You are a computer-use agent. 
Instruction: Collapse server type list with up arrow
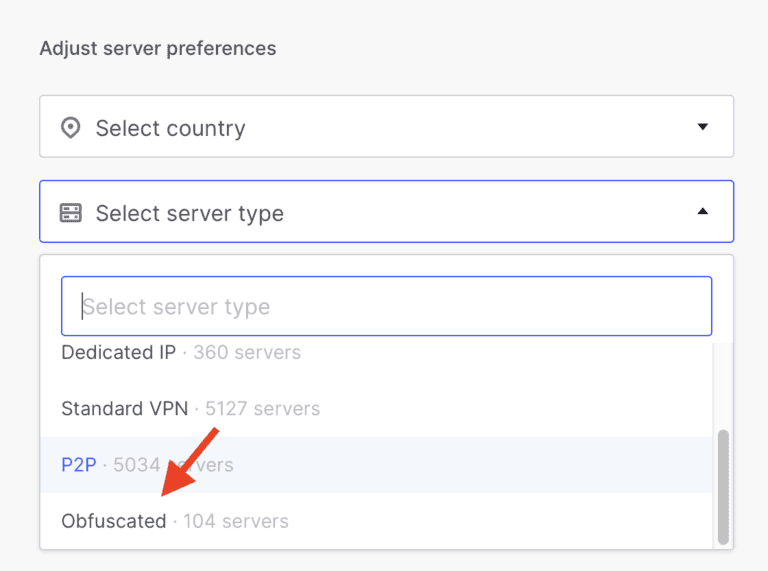pyautogui.click(x=702, y=212)
